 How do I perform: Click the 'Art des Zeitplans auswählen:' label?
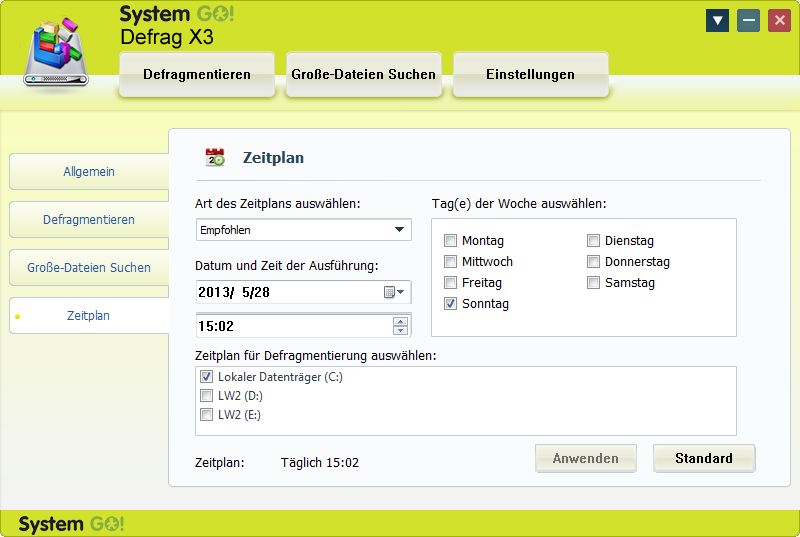[278, 203]
